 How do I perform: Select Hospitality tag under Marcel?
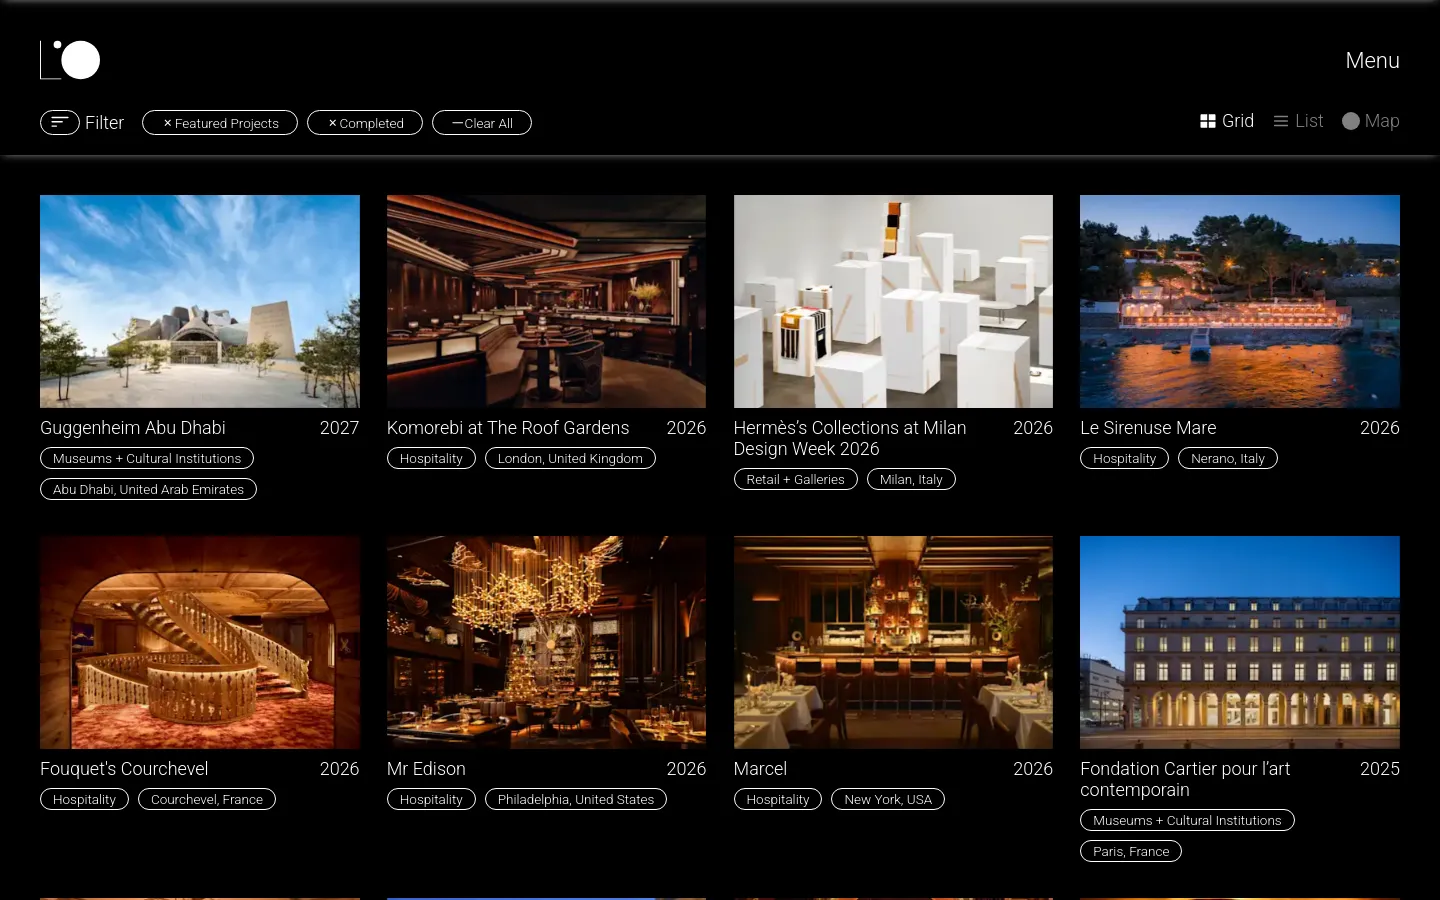tap(778, 799)
